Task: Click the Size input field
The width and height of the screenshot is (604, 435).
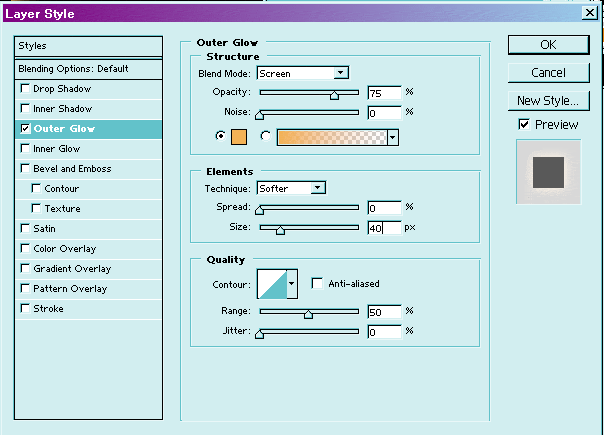Action: pos(383,228)
